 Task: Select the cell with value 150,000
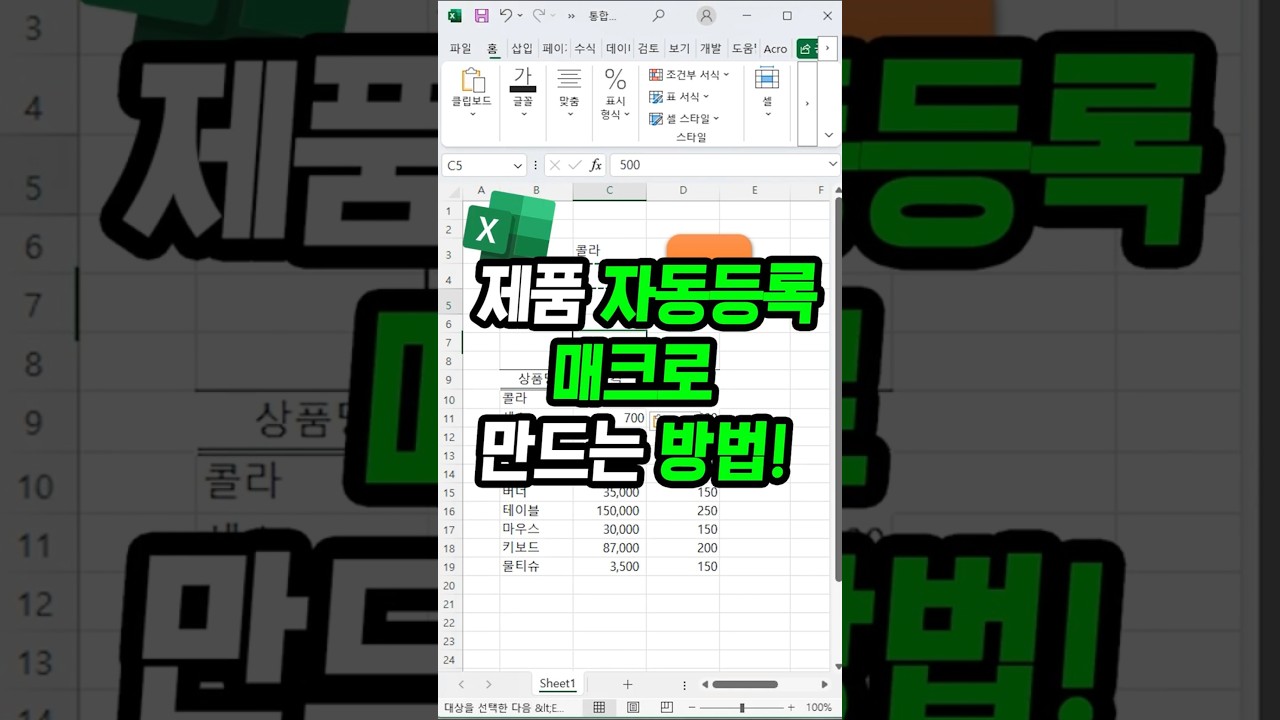pyautogui.click(x=609, y=510)
